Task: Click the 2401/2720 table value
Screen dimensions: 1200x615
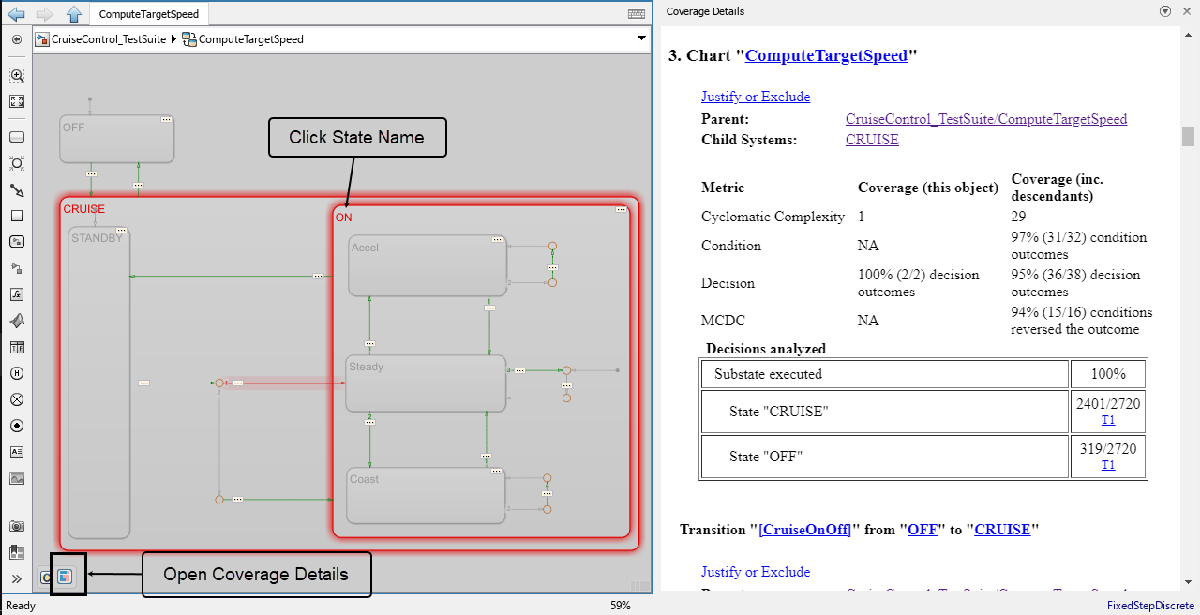Action: (x=1108, y=404)
